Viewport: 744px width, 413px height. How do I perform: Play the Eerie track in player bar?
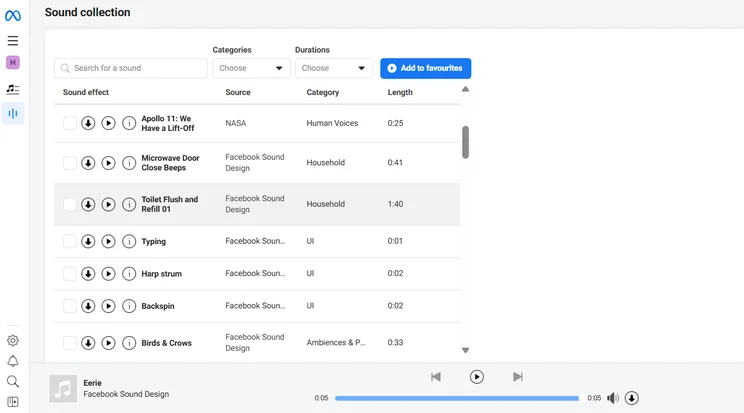[x=477, y=377]
